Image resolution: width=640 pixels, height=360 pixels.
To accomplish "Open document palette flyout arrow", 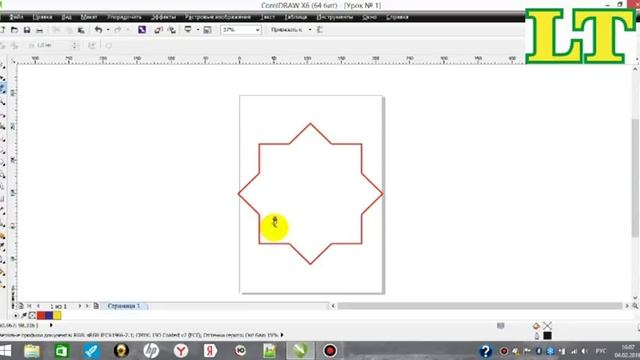I will point(16,316).
